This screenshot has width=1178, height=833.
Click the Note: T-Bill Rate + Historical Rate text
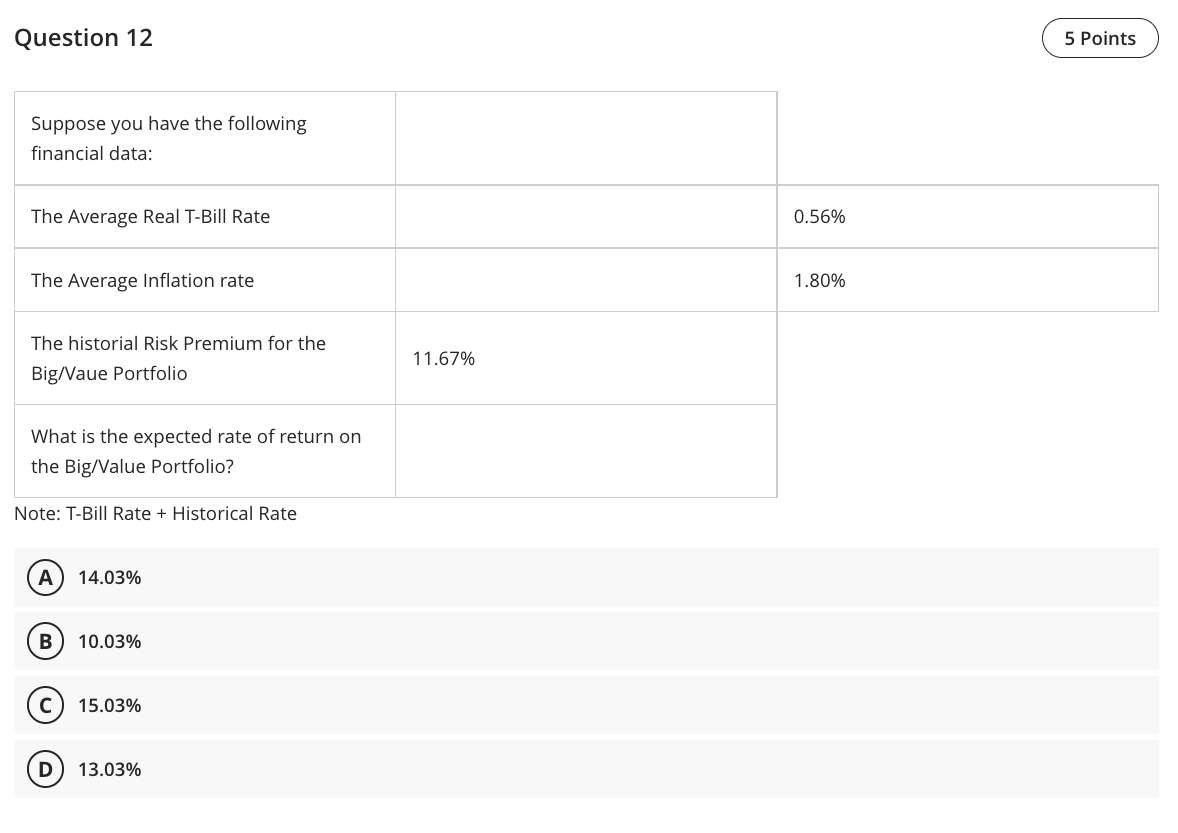(x=155, y=513)
